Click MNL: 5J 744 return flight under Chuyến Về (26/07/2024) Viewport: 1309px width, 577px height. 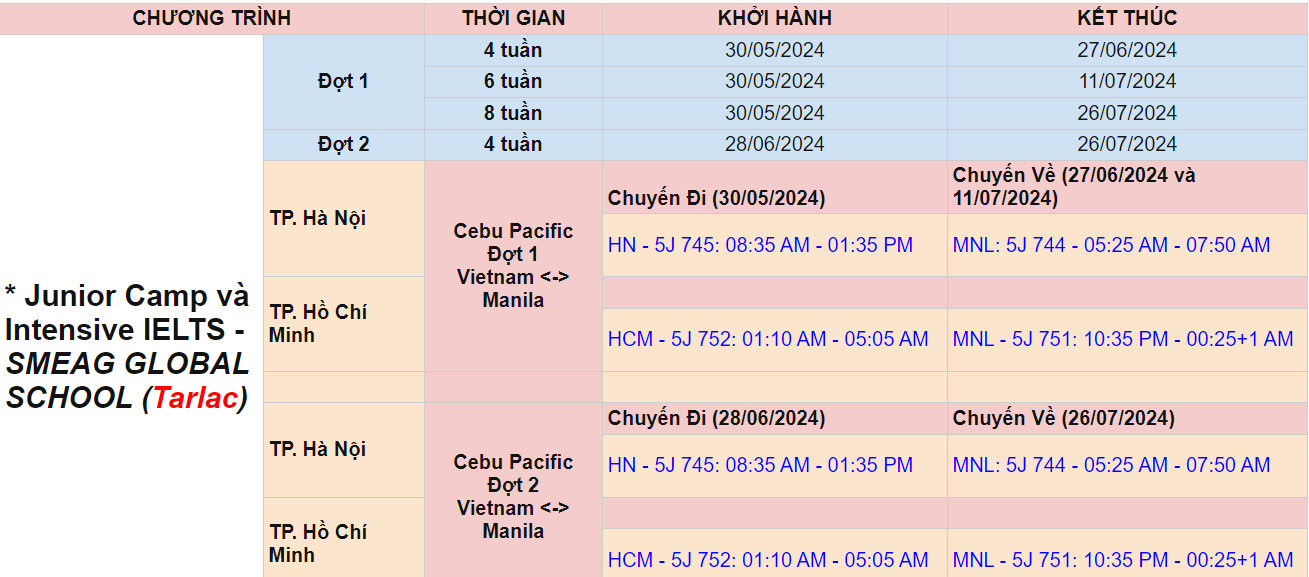[1111, 465]
